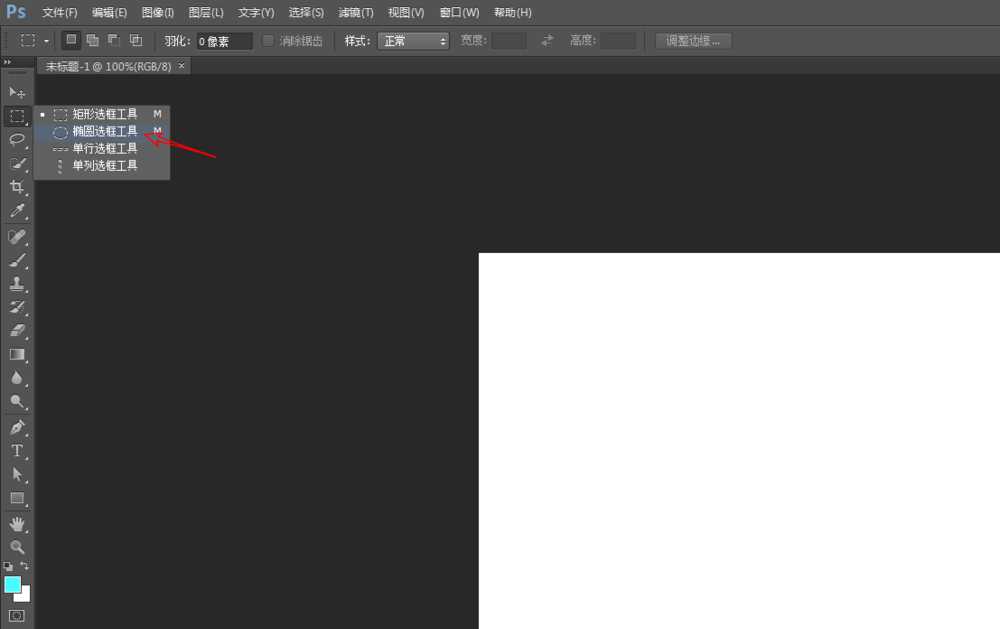Choose 椭圆选框工具 from the flyout
Image resolution: width=1000 pixels, height=629 pixels.
click(102, 131)
